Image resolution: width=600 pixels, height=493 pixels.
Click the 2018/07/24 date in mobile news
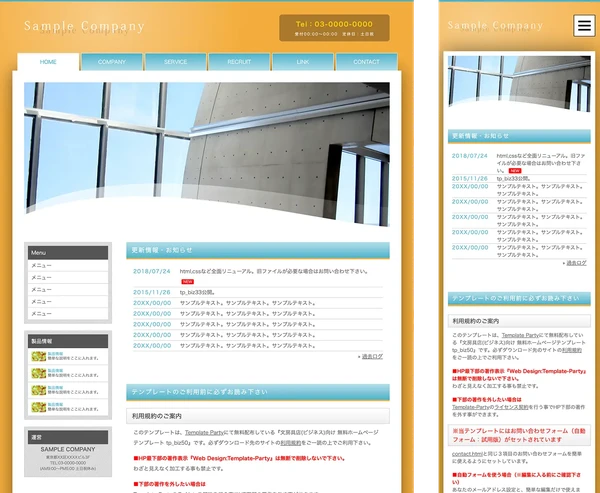[x=470, y=156]
